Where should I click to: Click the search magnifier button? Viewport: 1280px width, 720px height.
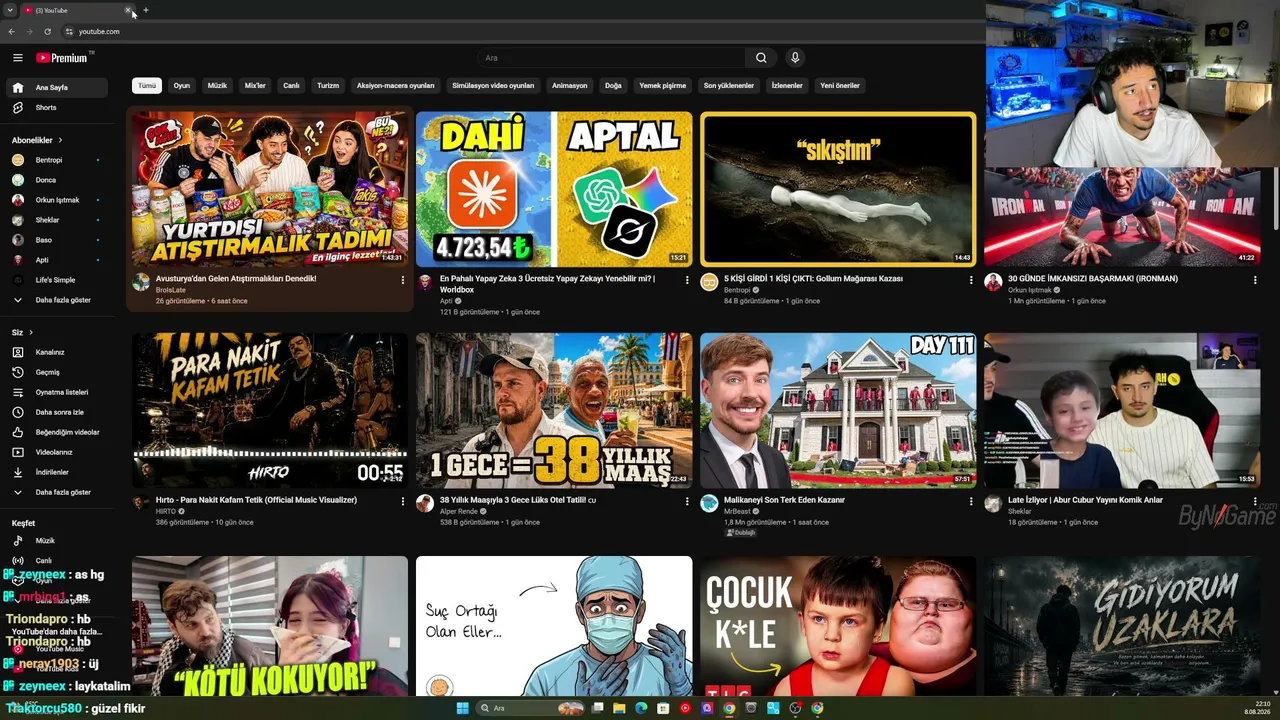[x=761, y=58]
